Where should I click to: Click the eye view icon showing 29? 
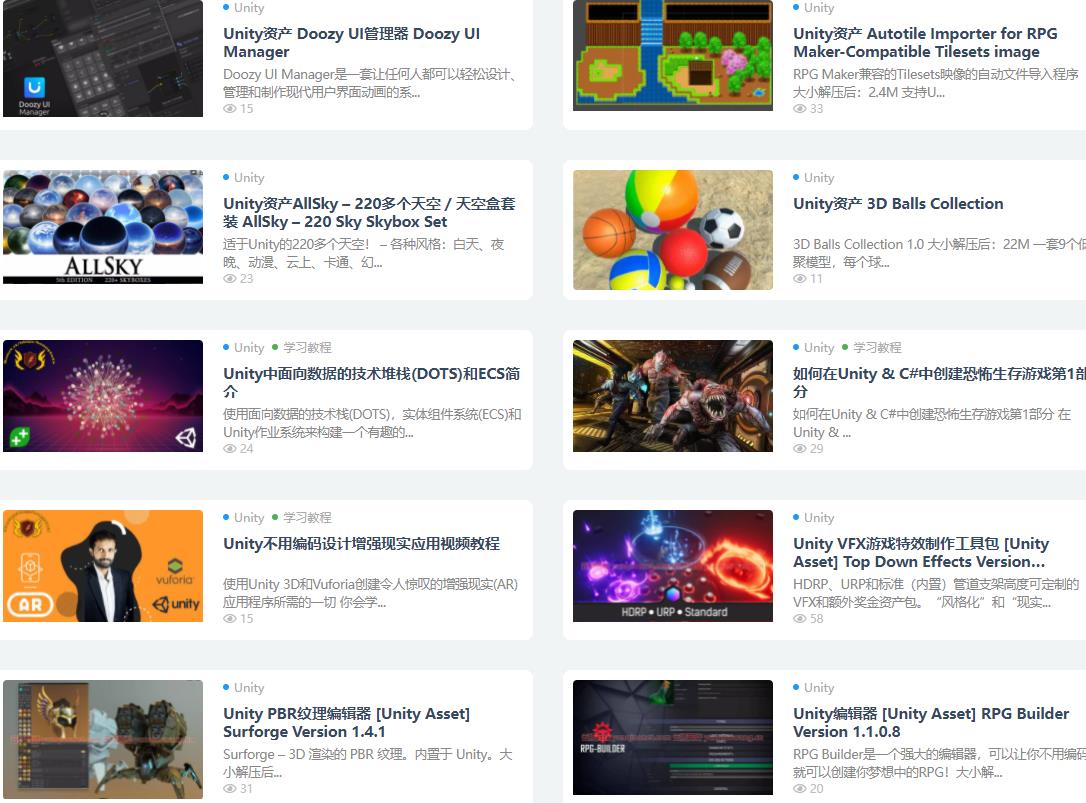(x=800, y=448)
